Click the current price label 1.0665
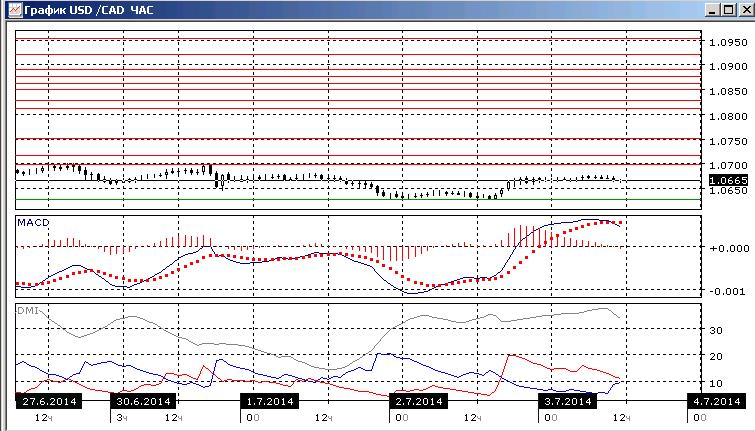The image size is (755, 431). (x=729, y=180)
